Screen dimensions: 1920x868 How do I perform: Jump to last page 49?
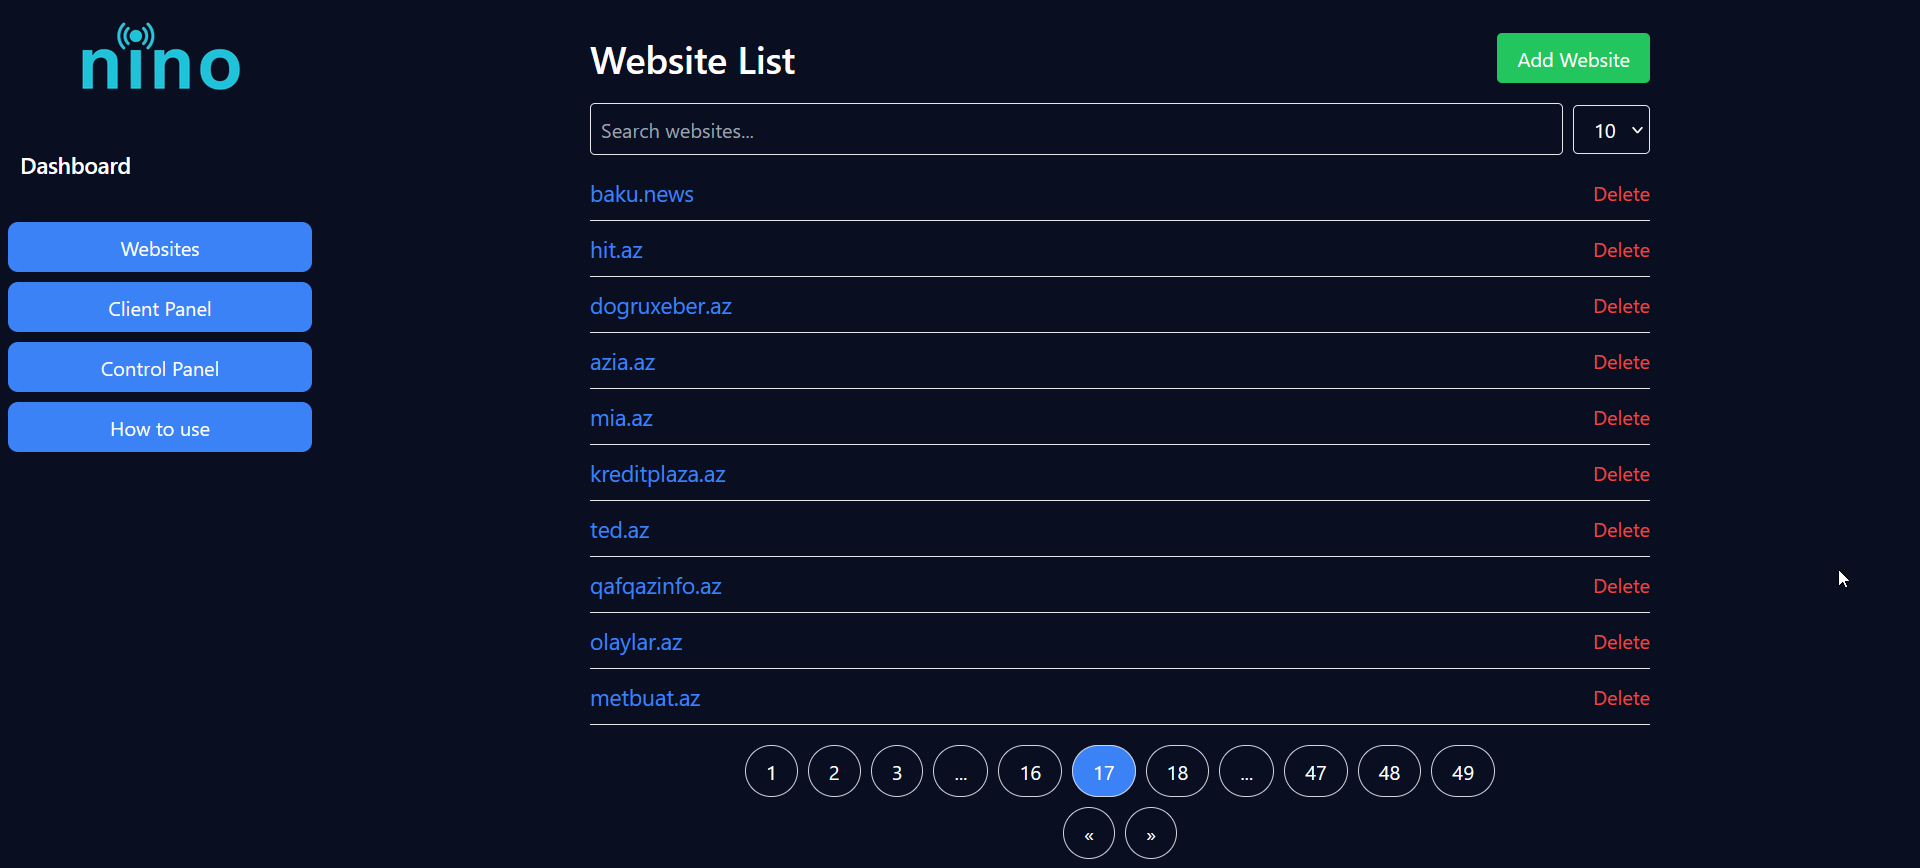tap(1463, 771)
